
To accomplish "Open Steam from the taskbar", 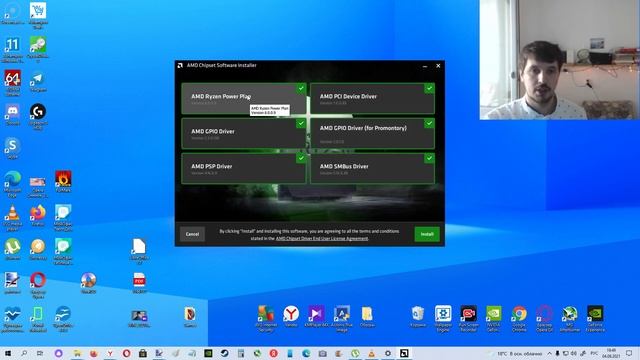I will 224,353.
